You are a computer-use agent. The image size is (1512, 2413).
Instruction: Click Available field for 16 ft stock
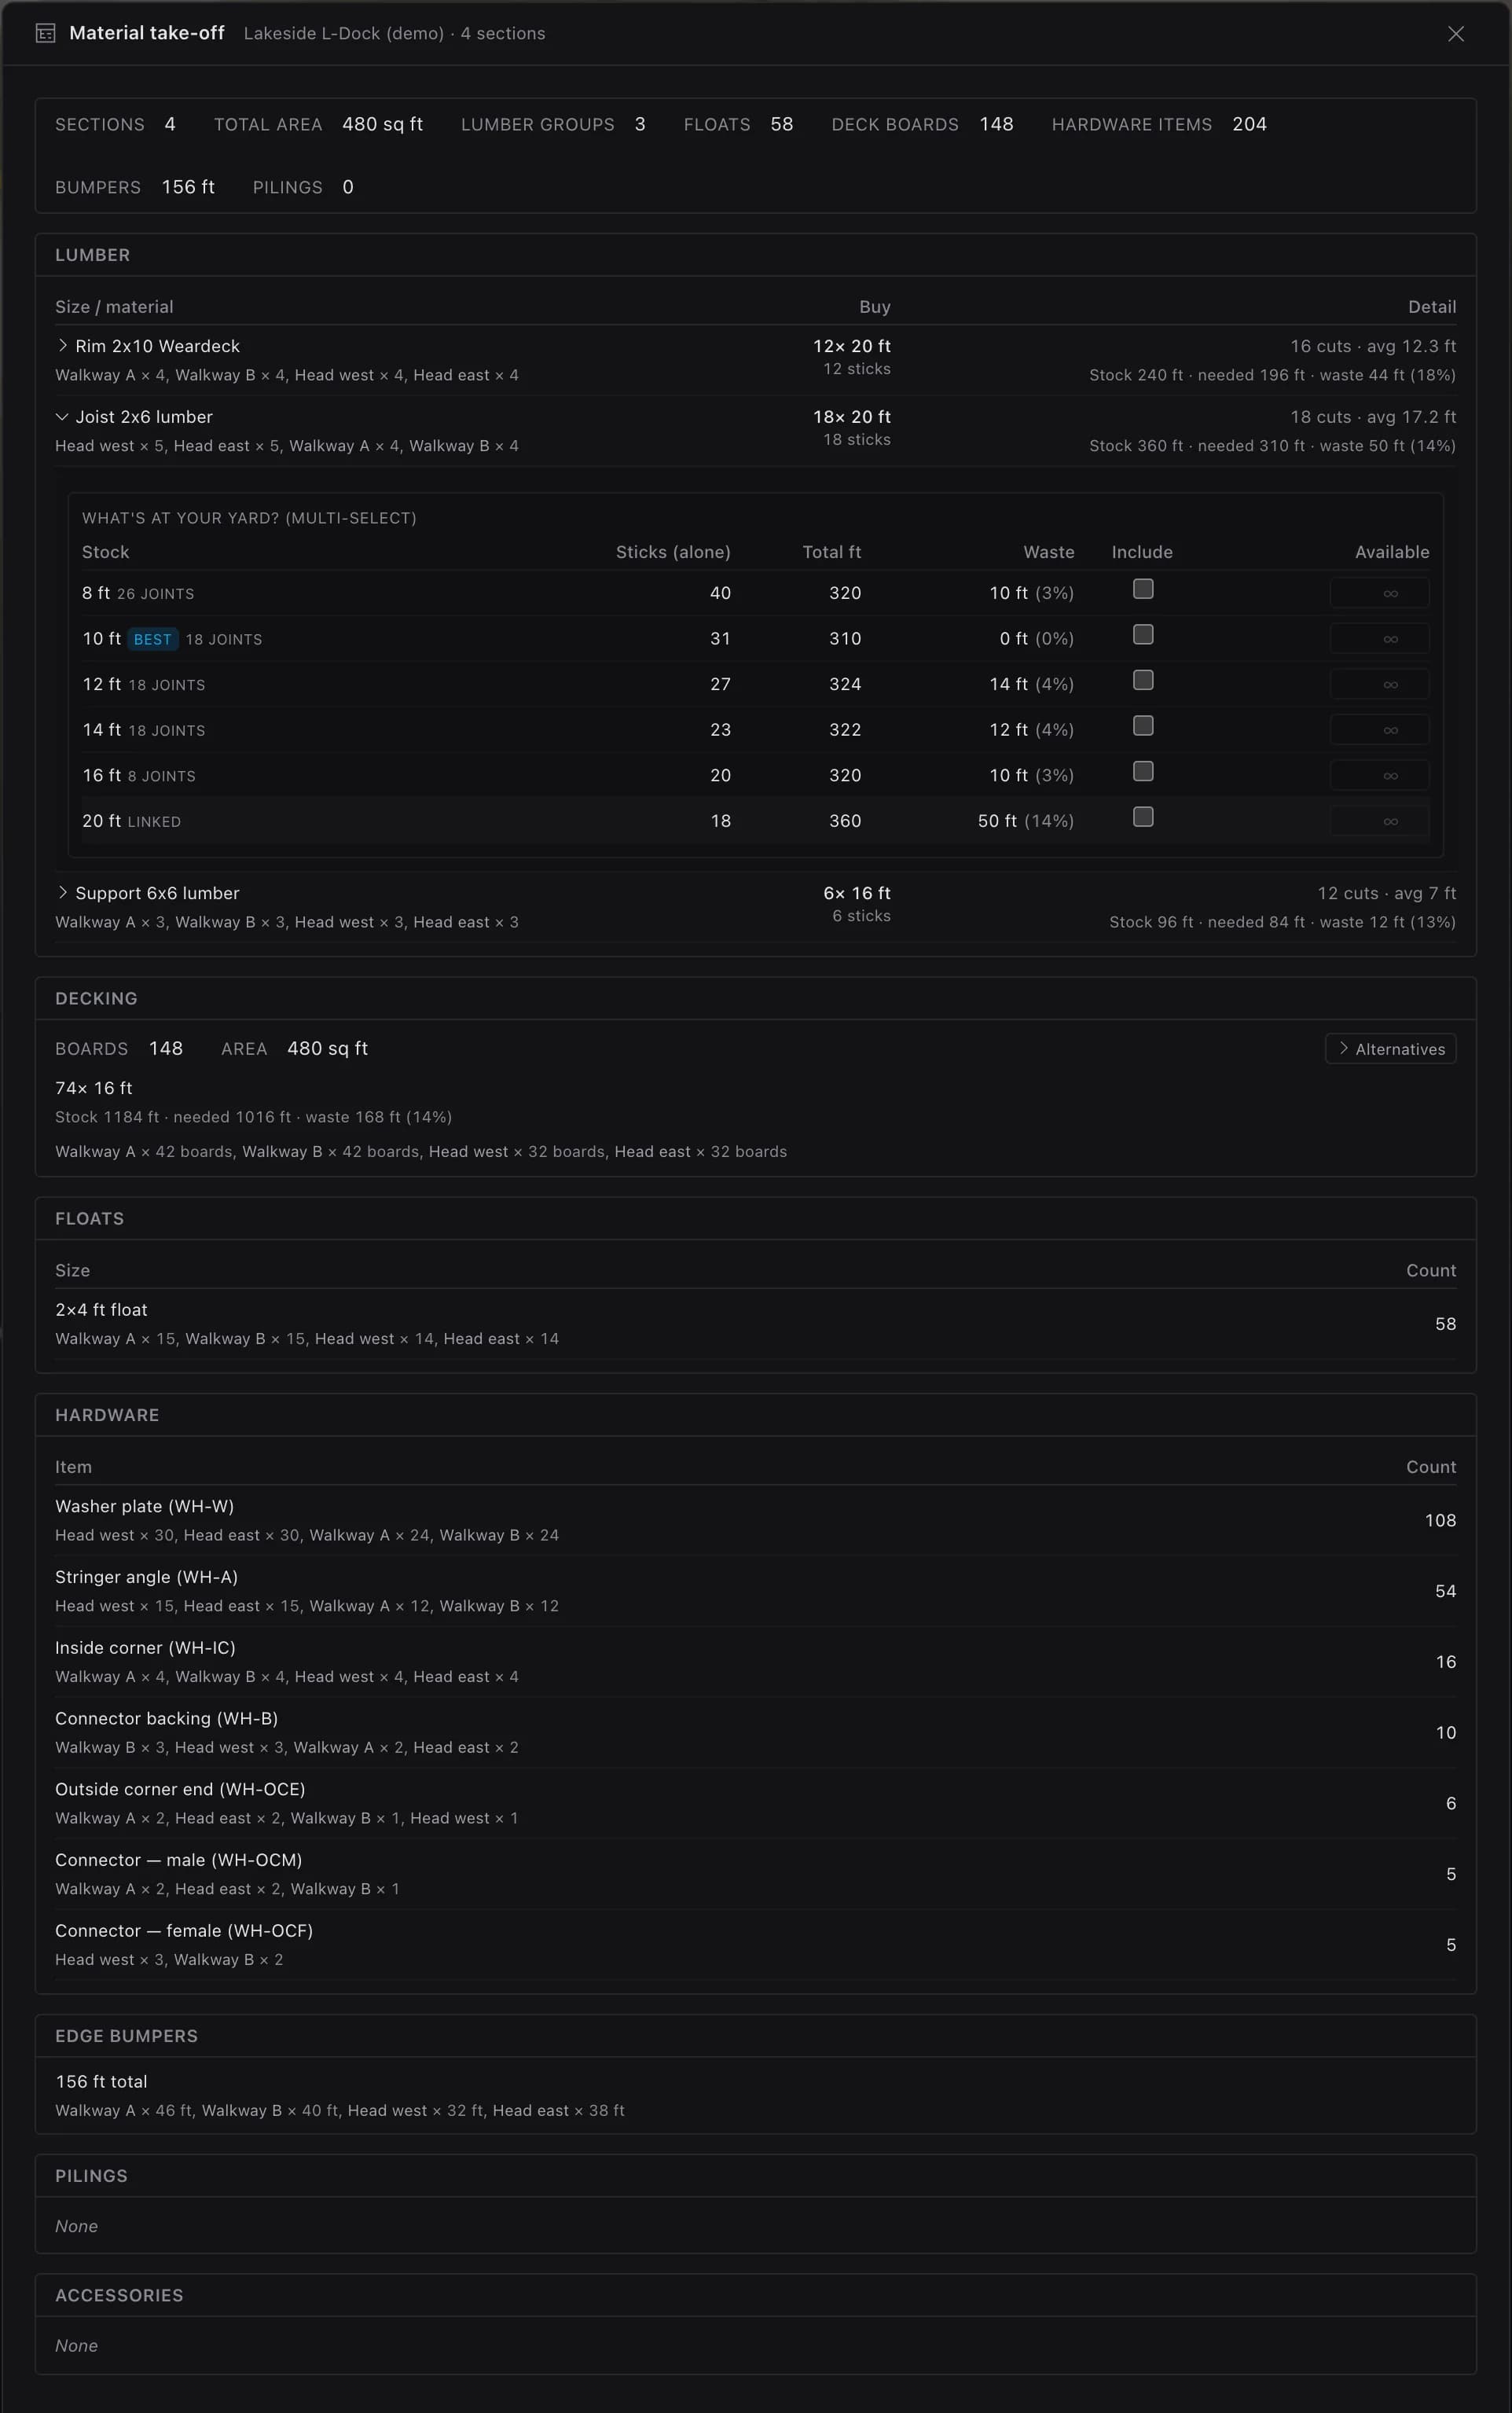(x=1379, y=775)
